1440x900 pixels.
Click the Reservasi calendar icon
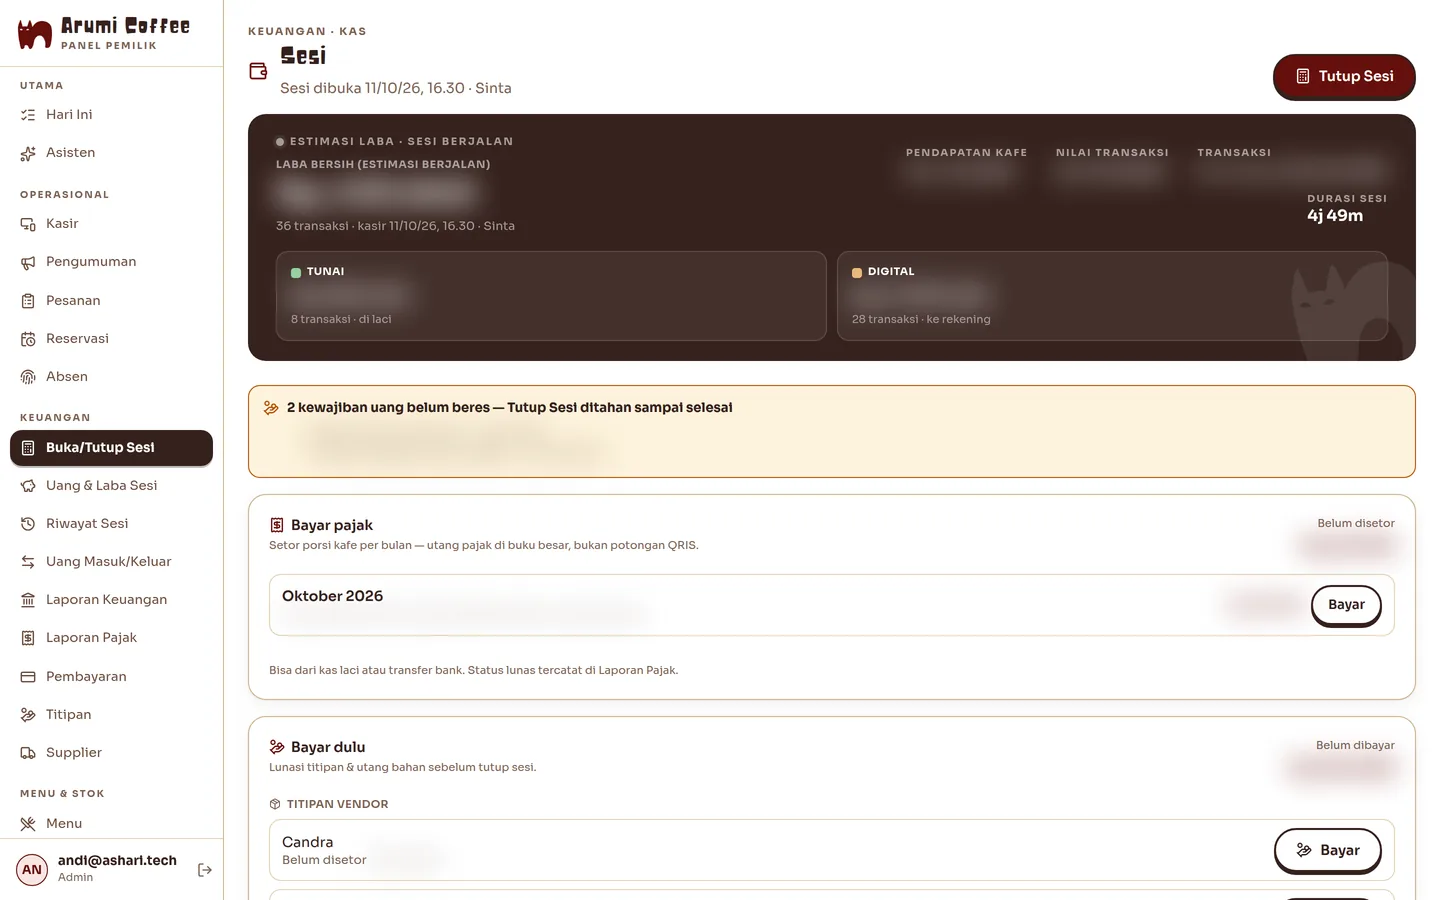coord(28,339)
